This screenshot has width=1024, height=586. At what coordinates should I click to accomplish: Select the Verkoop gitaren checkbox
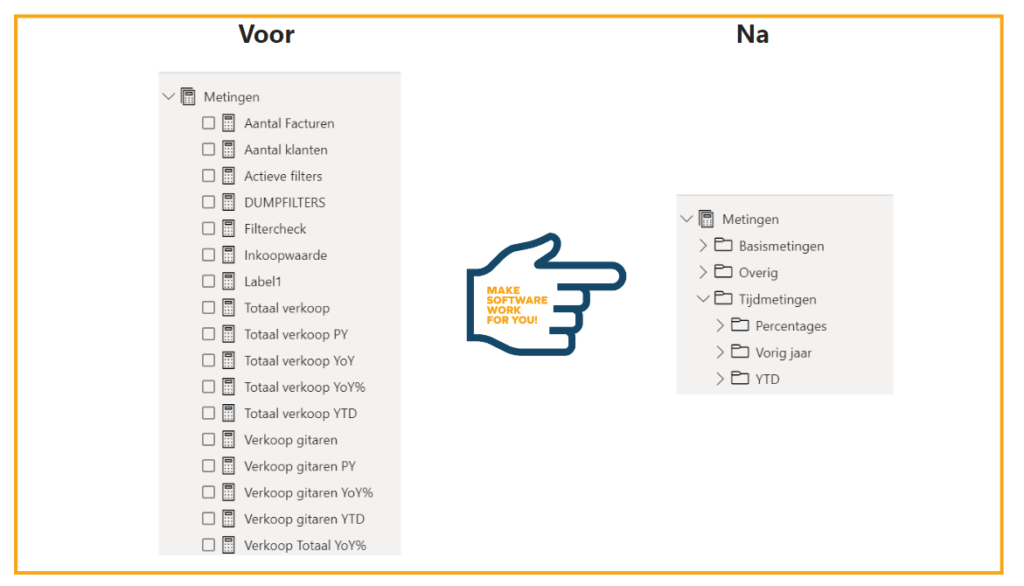pos(208,440)
